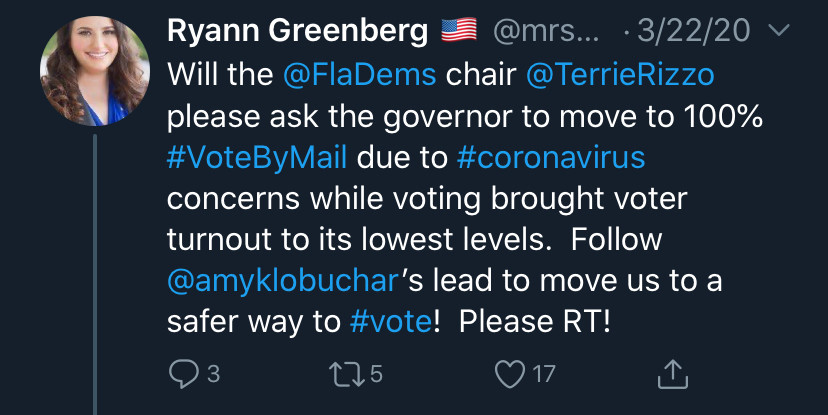
Task: Click the retweet count number 5
Action: (376, 374)
